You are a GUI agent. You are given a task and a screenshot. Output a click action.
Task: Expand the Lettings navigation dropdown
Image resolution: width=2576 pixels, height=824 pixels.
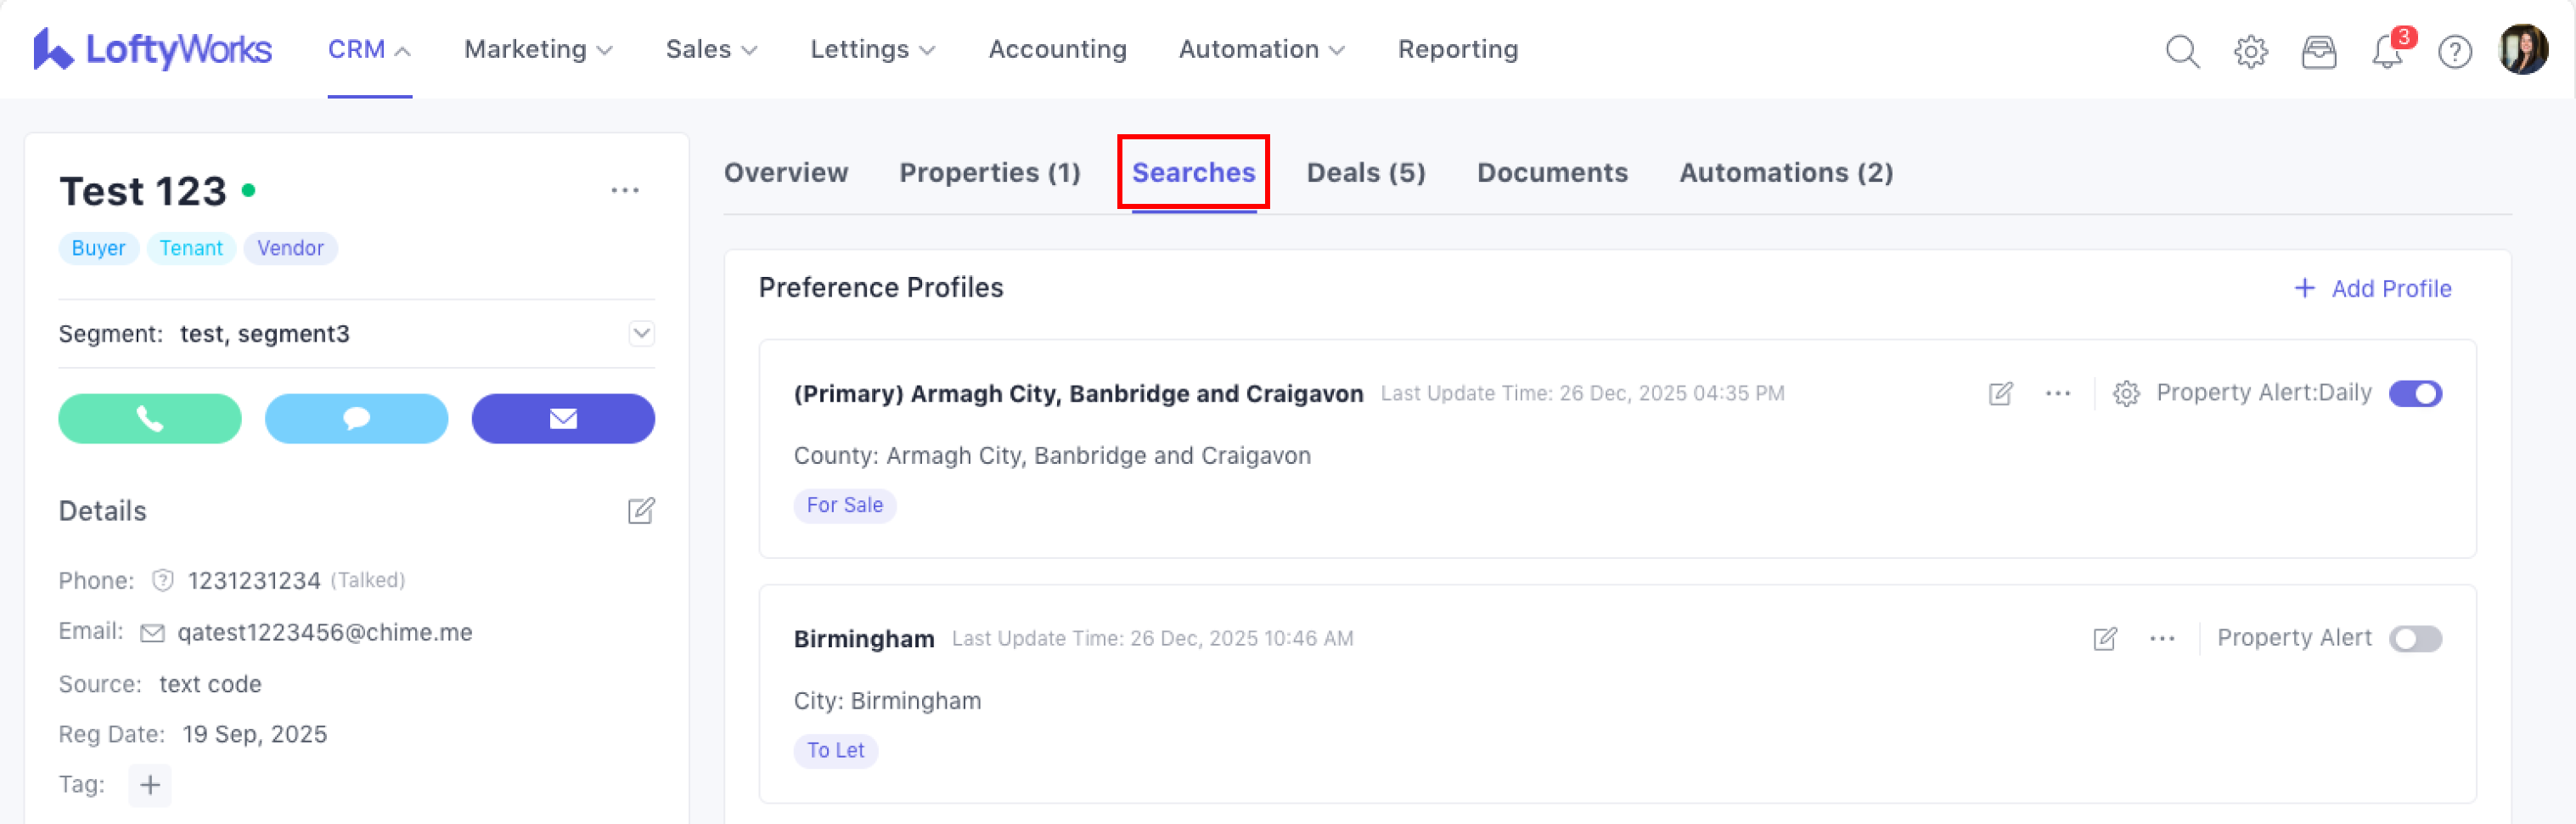(872, 49)
